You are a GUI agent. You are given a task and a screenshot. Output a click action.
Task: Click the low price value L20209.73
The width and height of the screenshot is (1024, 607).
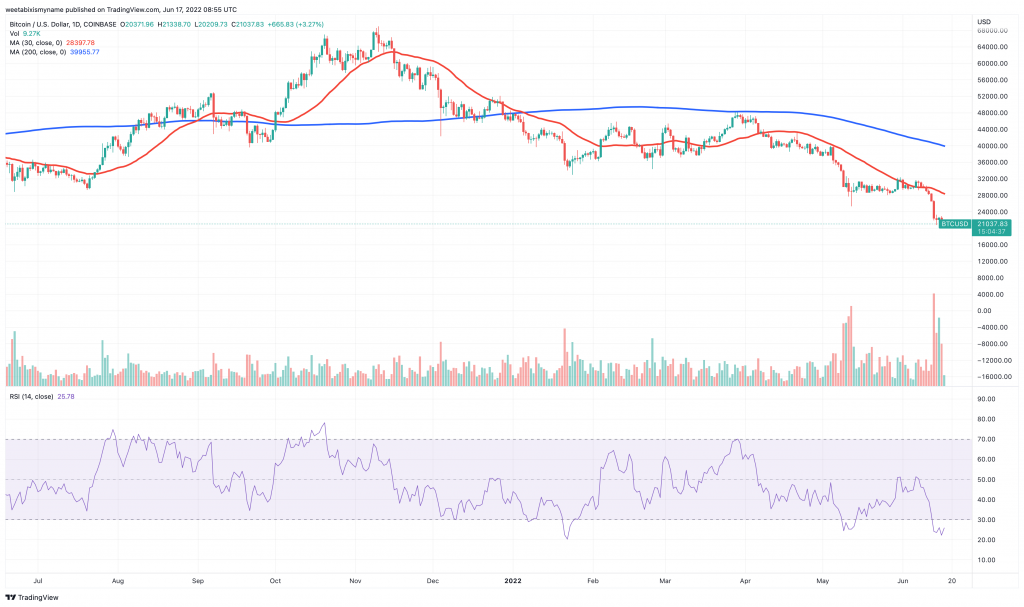[211, 25]
